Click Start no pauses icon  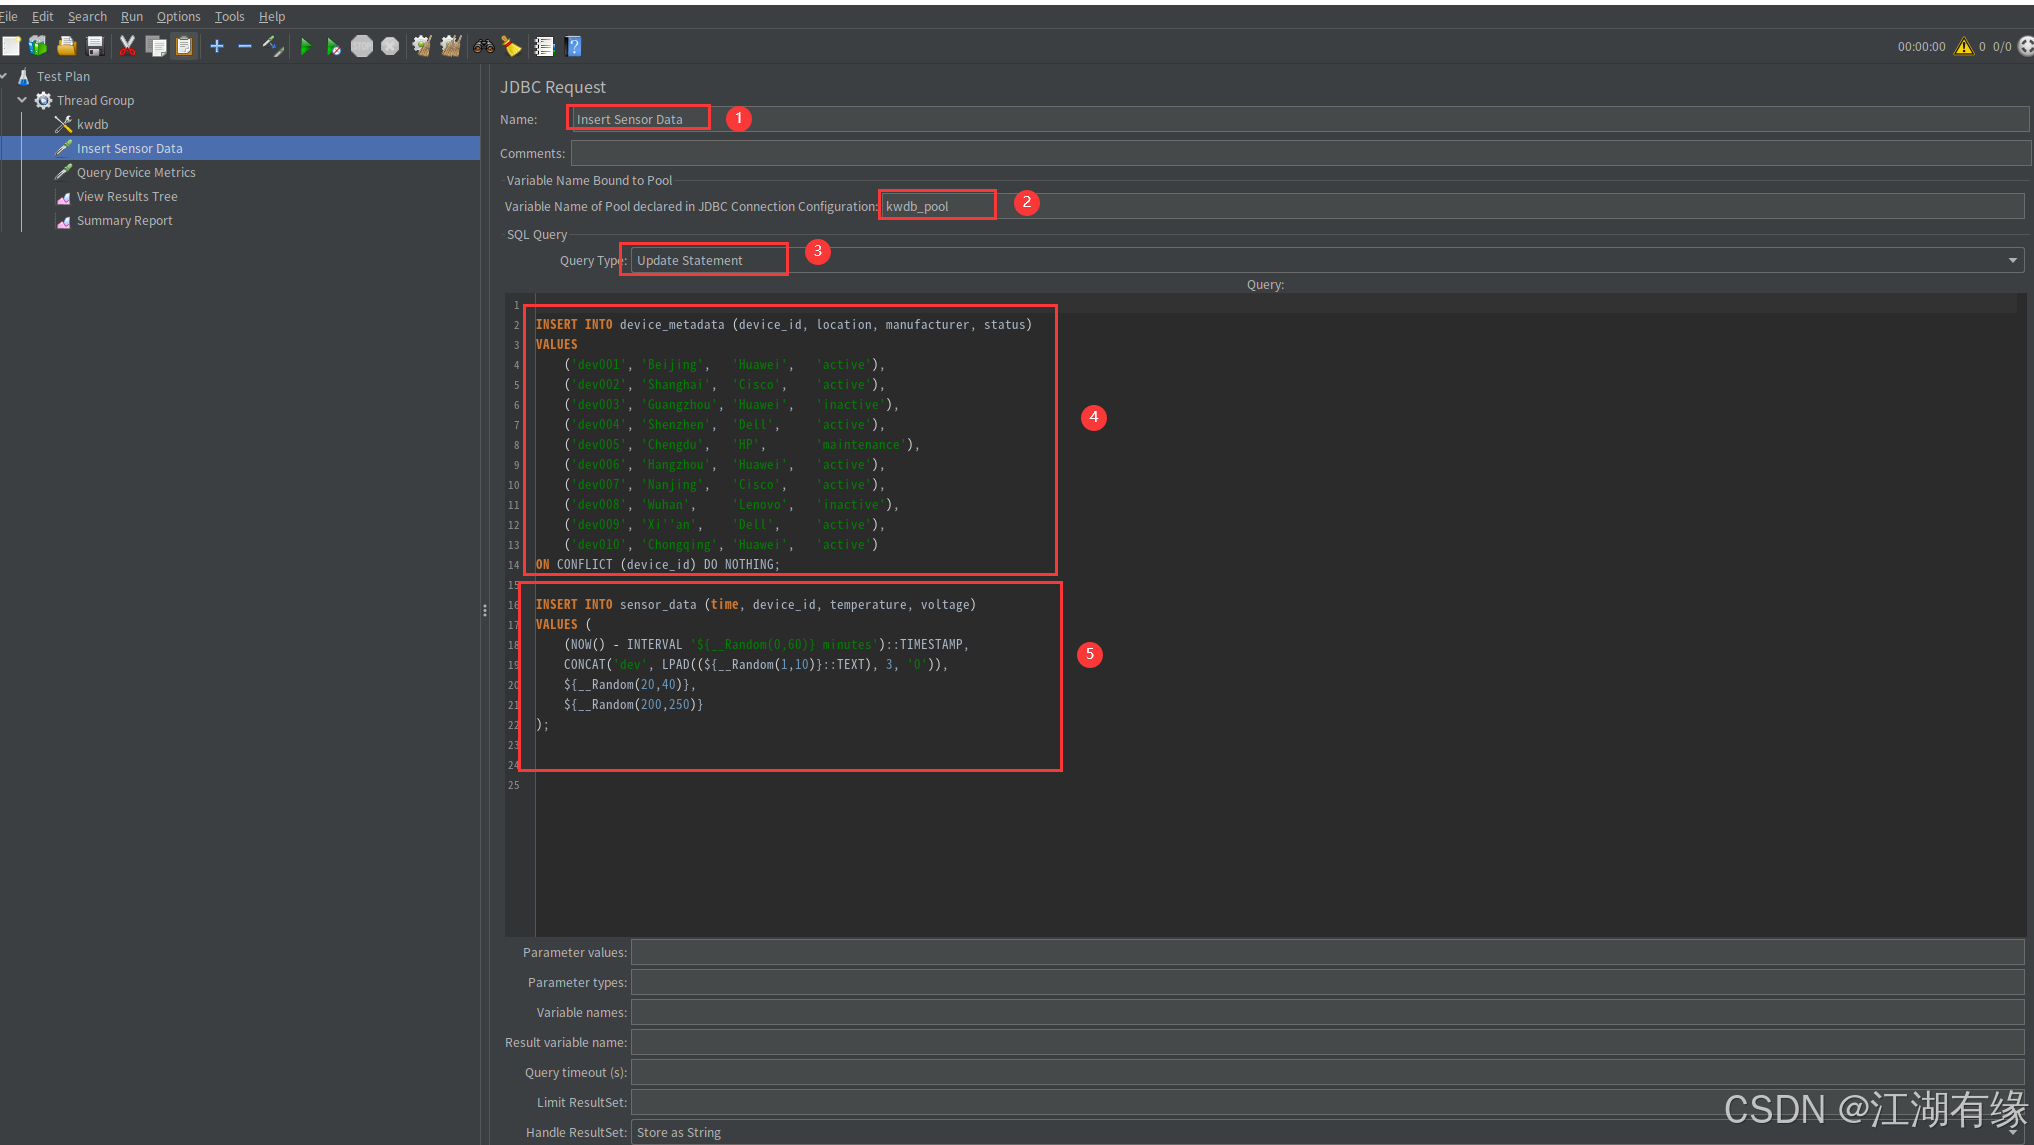tap(333, 46)
